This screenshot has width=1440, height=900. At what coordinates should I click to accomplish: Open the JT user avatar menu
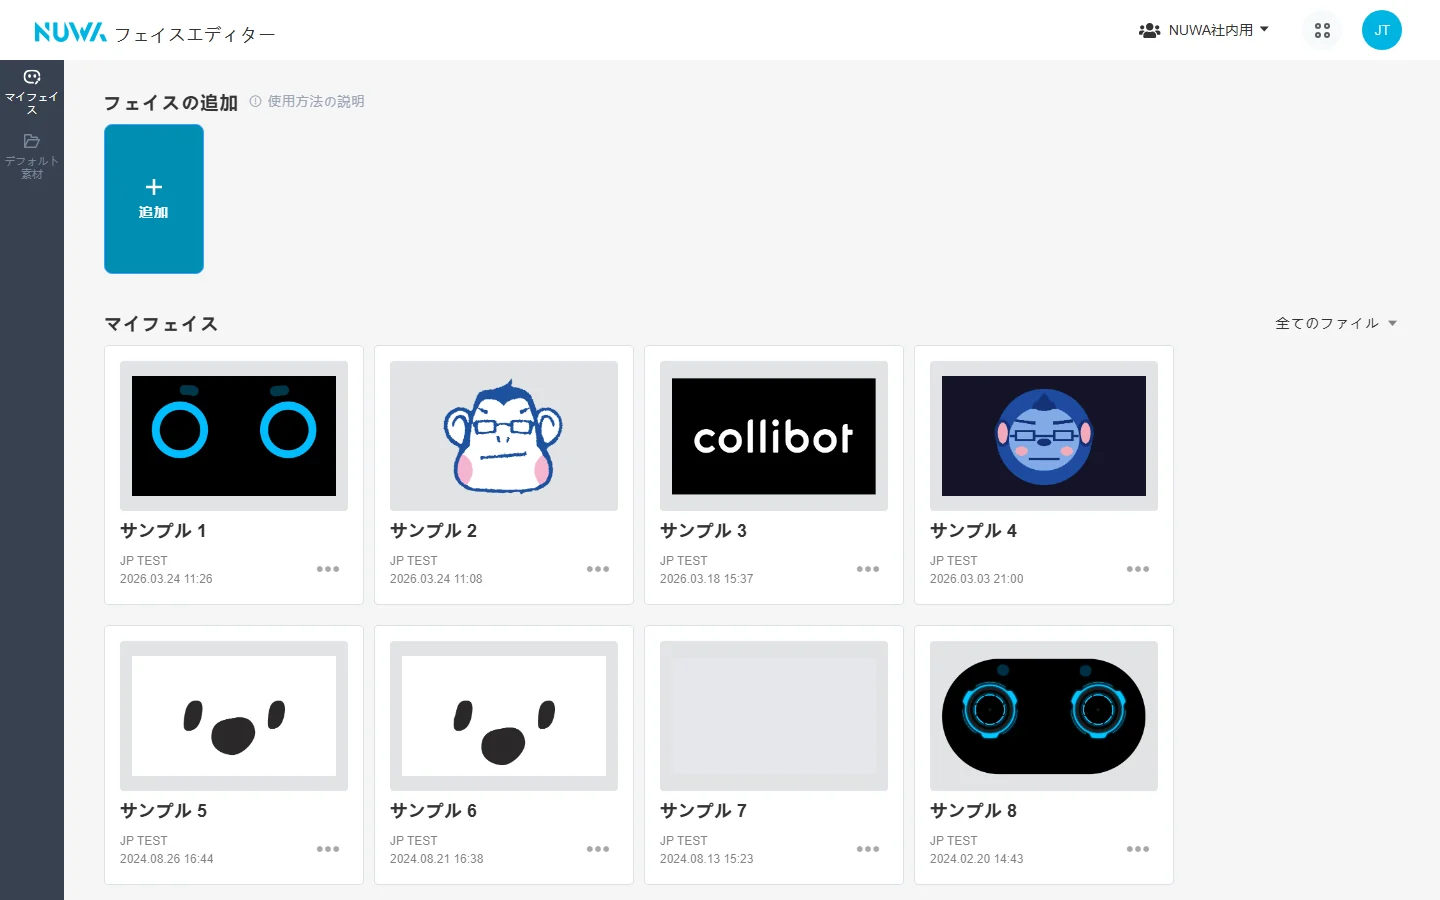1382,30
